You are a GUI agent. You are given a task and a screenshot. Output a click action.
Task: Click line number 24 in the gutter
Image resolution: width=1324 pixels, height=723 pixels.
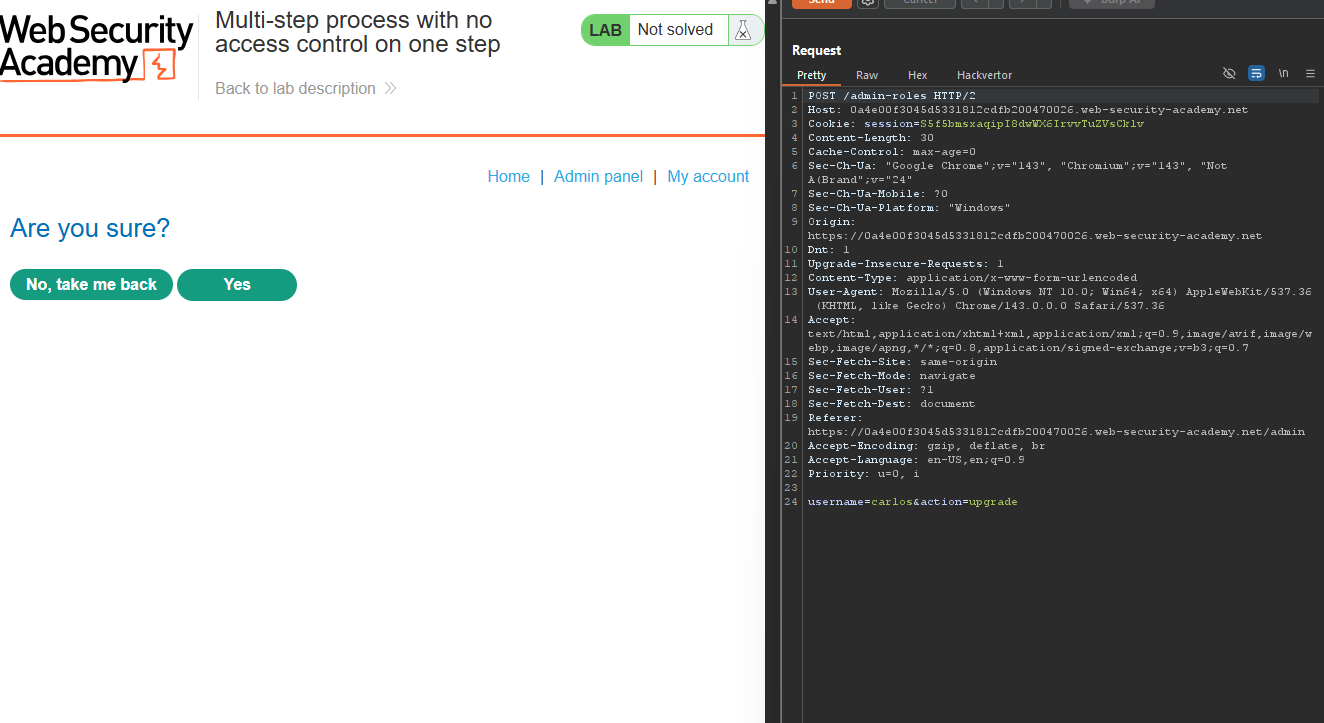792,502
